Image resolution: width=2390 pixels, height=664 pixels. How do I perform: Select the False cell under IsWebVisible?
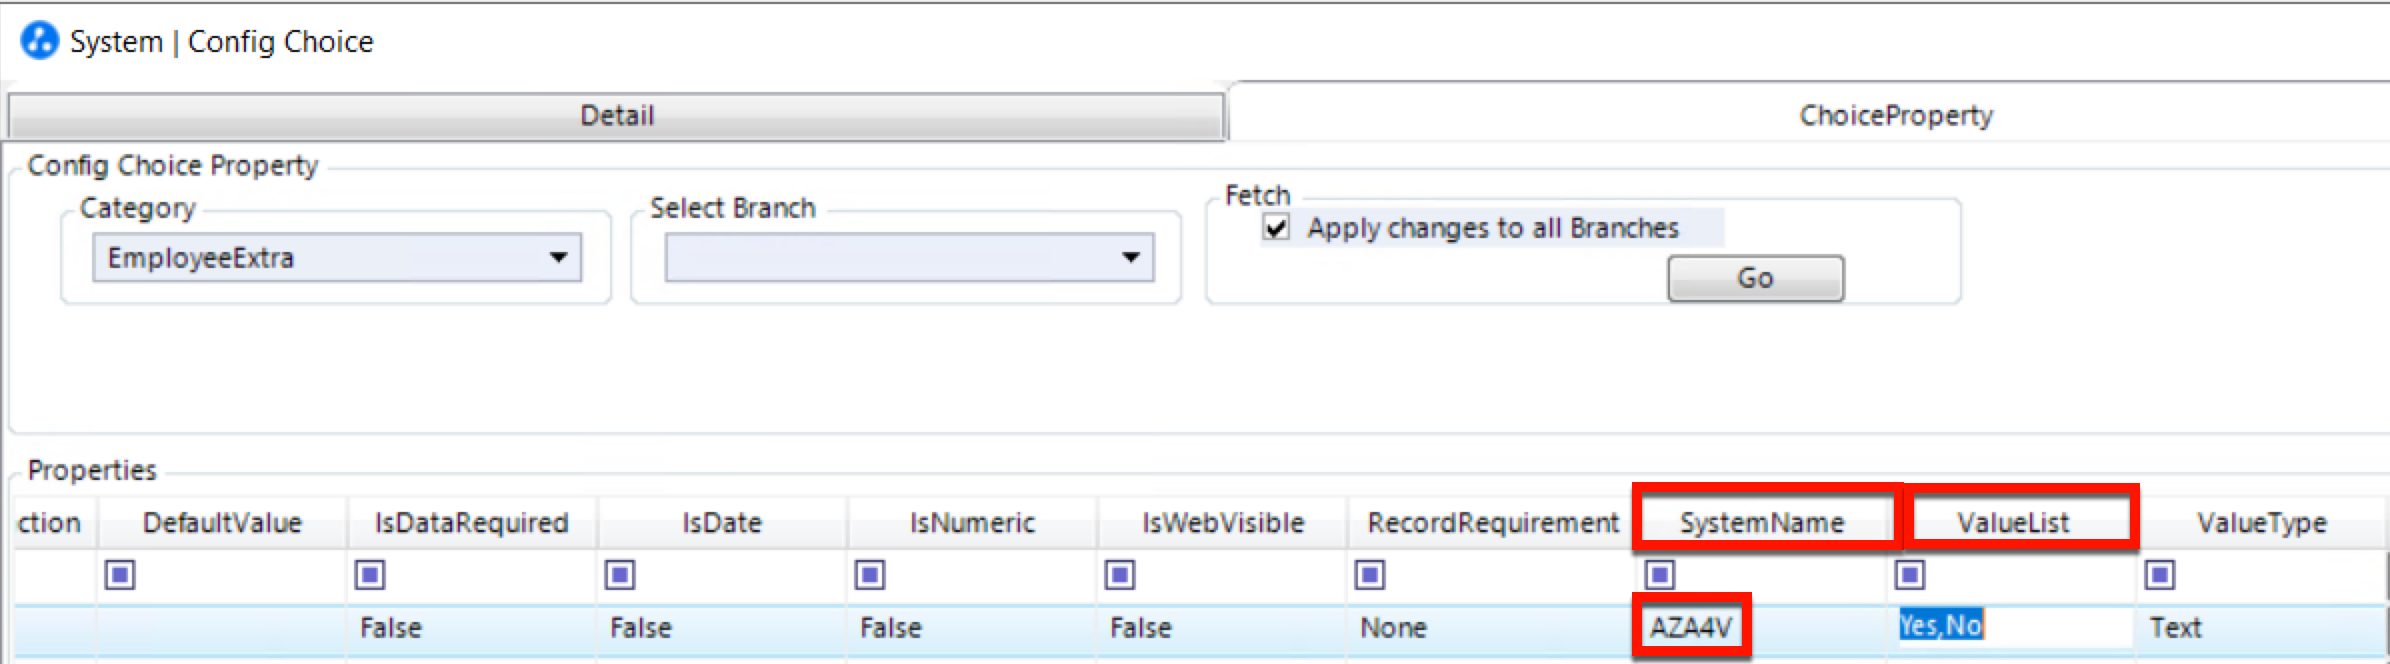click(1222, 628)
